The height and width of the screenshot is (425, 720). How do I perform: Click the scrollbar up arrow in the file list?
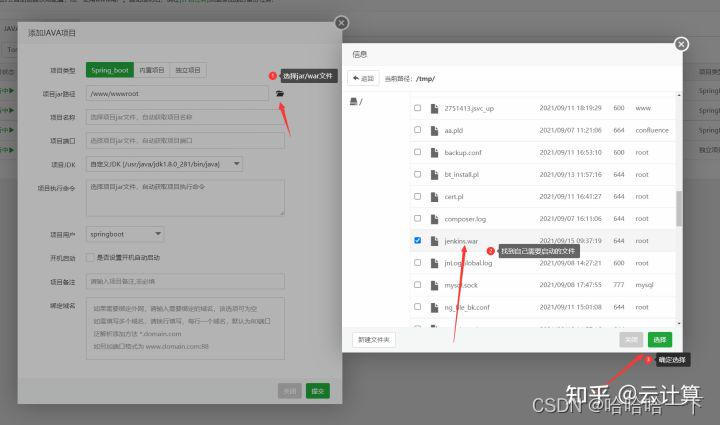[679, 95]
